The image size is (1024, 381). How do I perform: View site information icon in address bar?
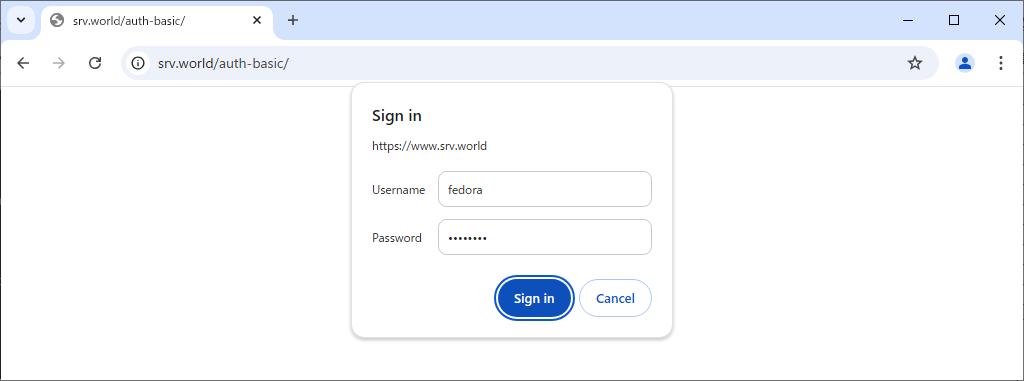(138, 63)
